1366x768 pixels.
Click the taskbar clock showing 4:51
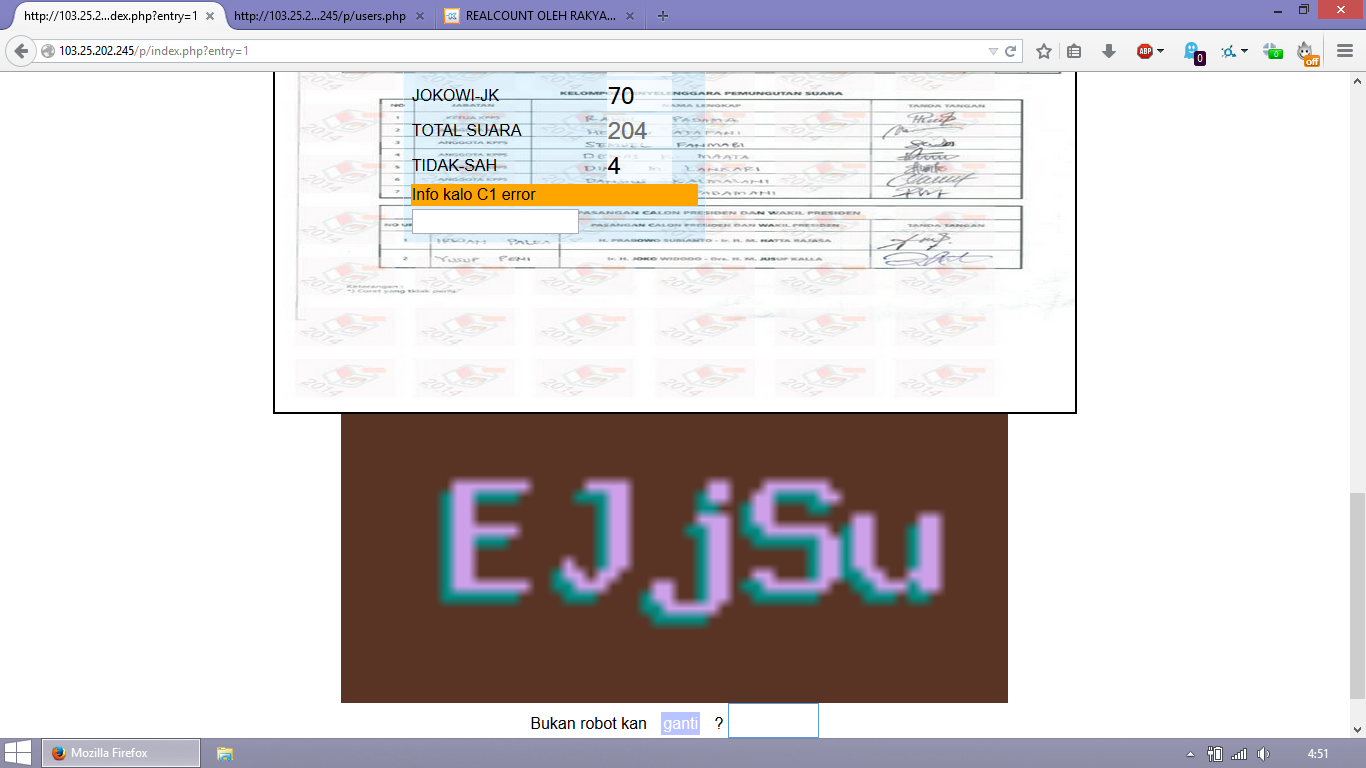point(1318,753)
